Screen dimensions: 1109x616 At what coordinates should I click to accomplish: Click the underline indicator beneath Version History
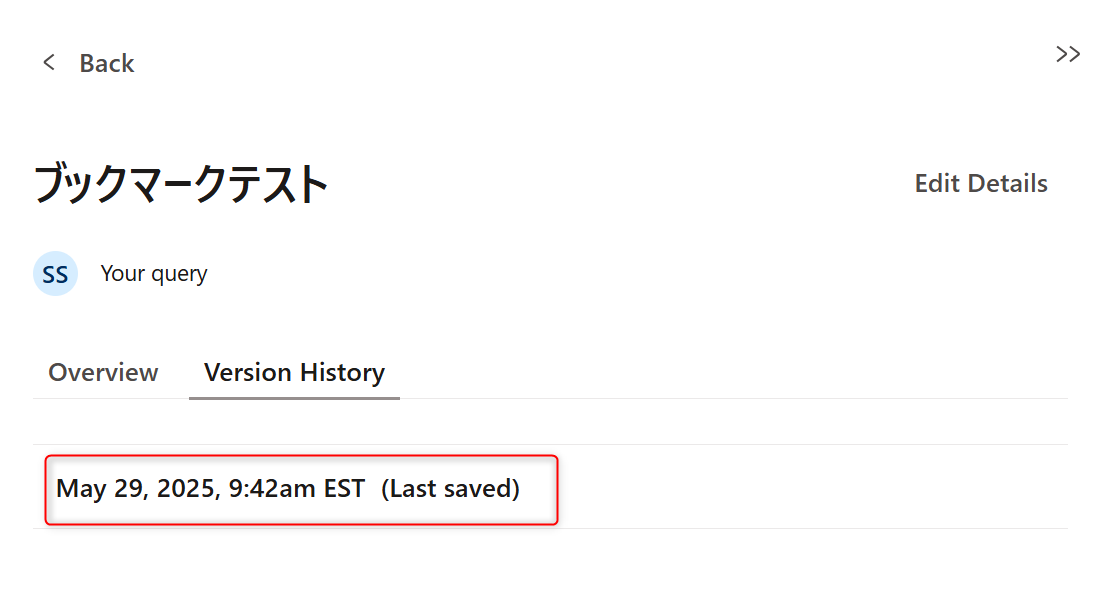pyautogui.click(x=294, y=398)
